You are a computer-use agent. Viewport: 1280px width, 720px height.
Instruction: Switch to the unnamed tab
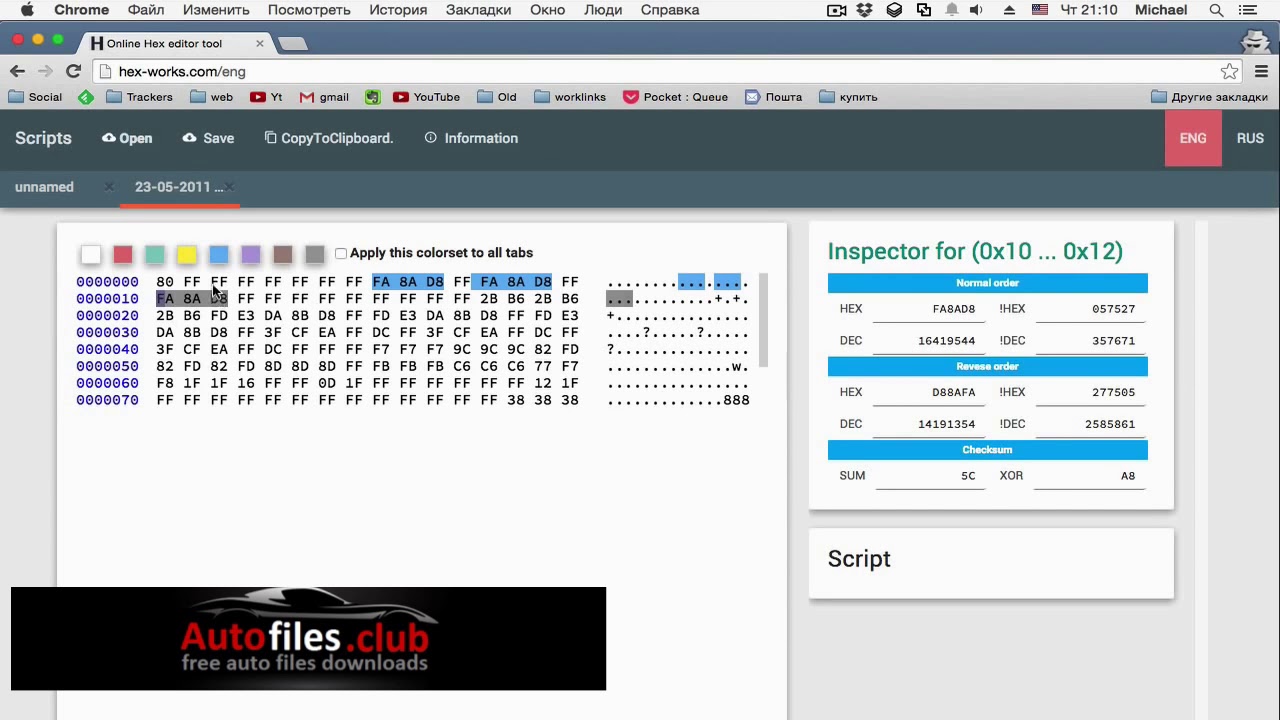[44, 187]
